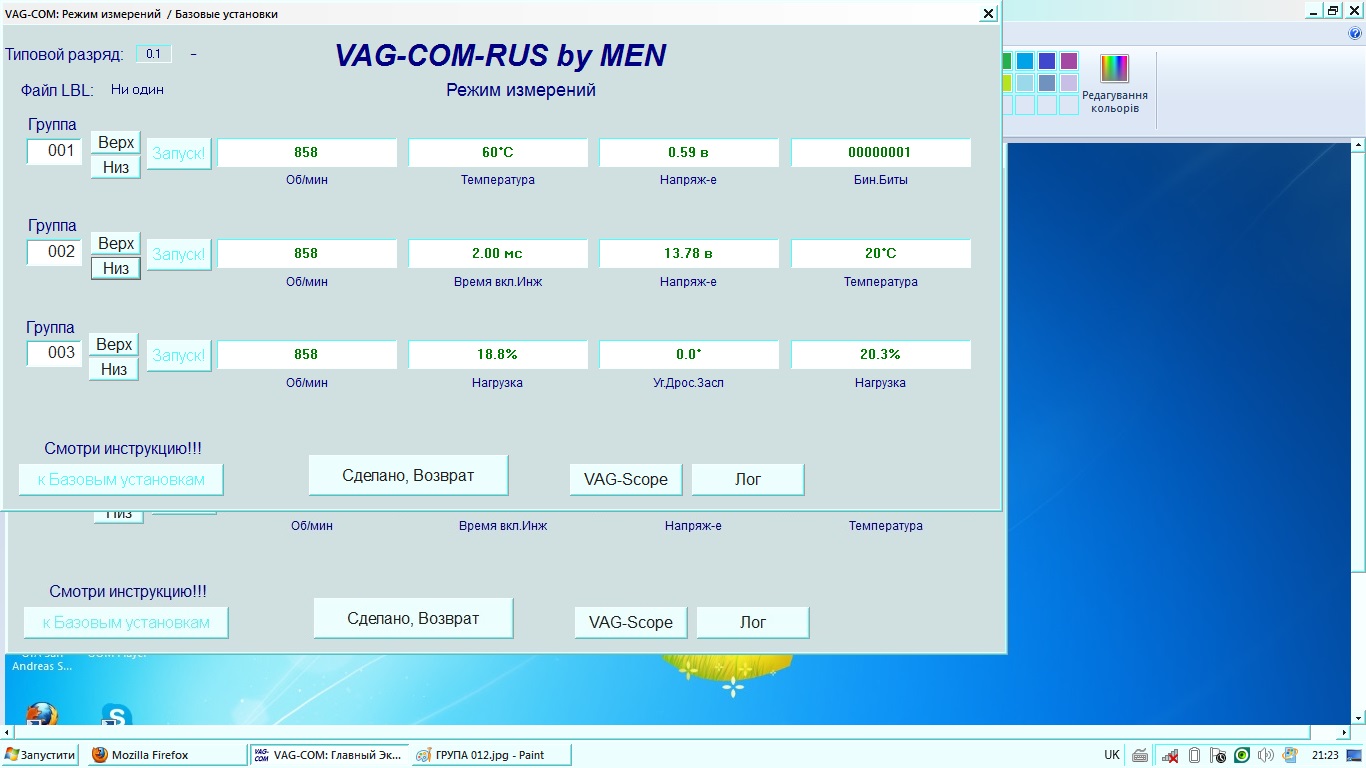Click the Windows-logo tray icon beside the clock
Screen dimensions: 1366x768
coord(1290,755)
